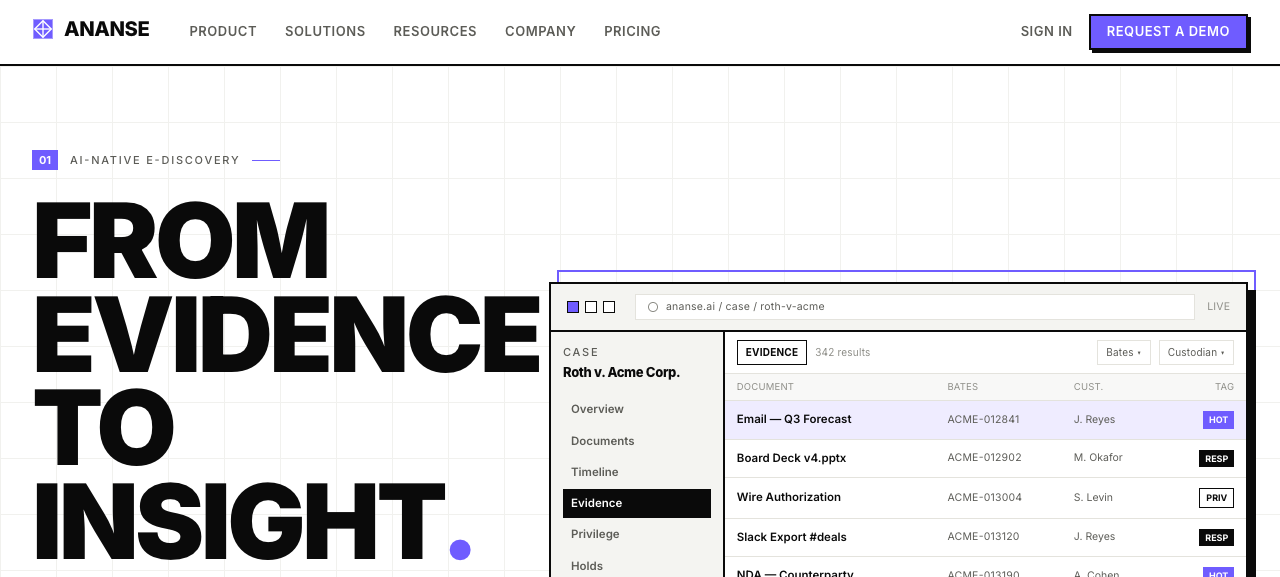Click the CUST. column header

click(x=1088, y=387)
